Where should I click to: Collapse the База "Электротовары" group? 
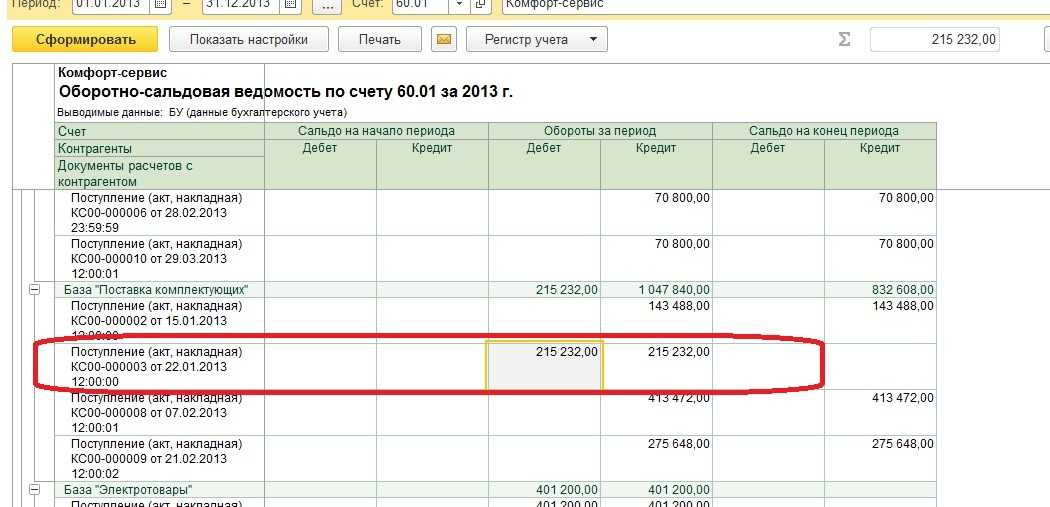click(33, 490)
